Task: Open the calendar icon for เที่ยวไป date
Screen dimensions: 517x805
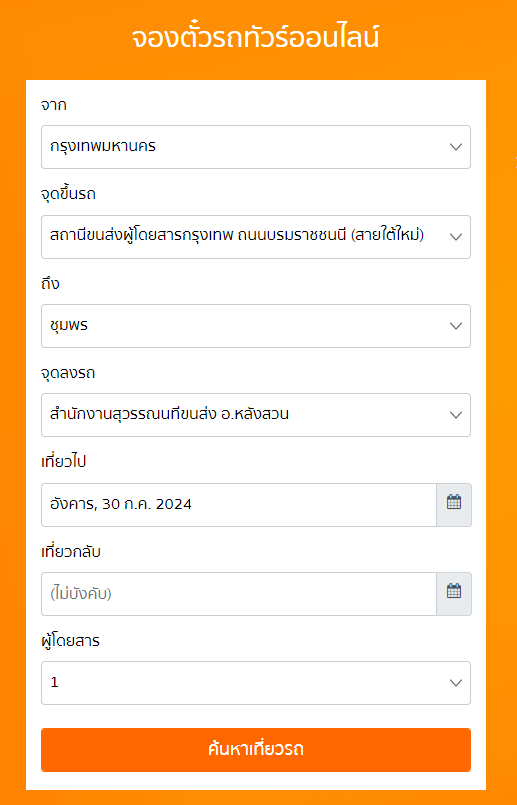Action: 454,504
